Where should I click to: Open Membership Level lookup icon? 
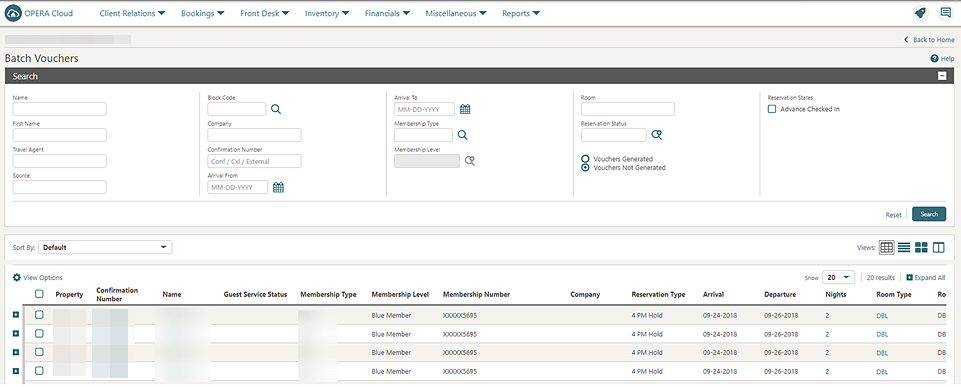click(469, 161)
